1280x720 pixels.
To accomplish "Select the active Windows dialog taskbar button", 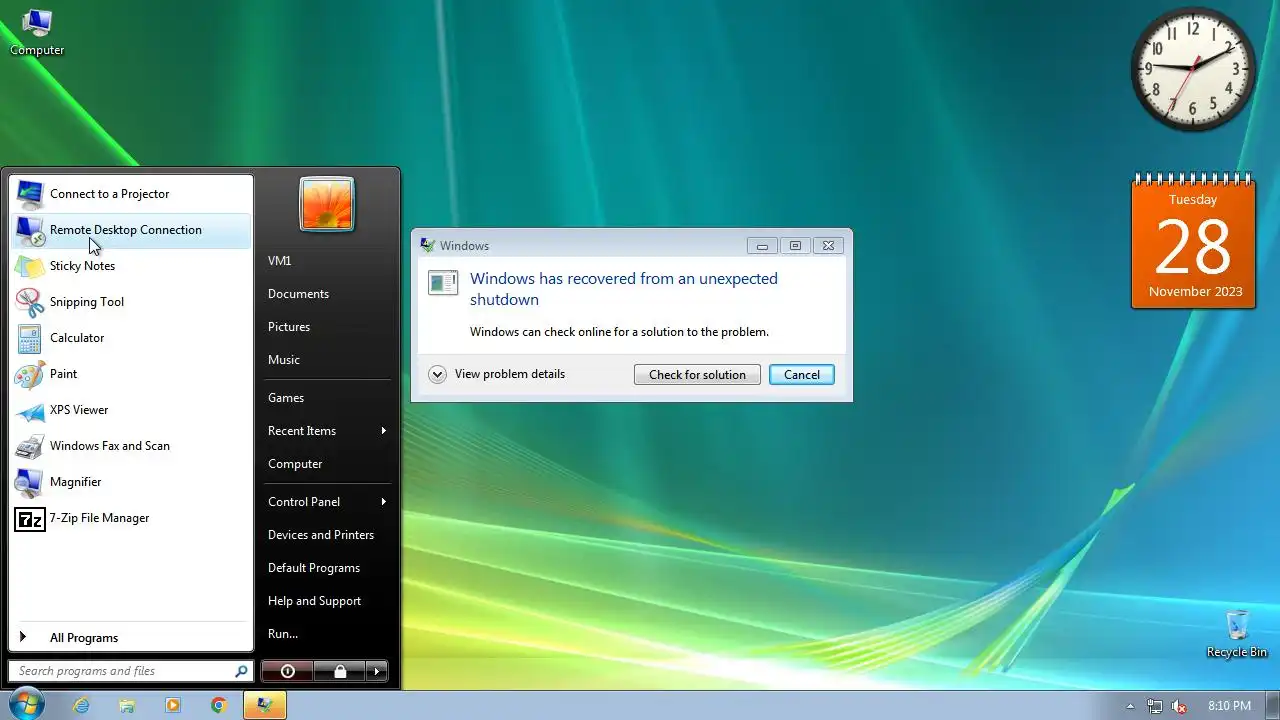I will point(265,705).
